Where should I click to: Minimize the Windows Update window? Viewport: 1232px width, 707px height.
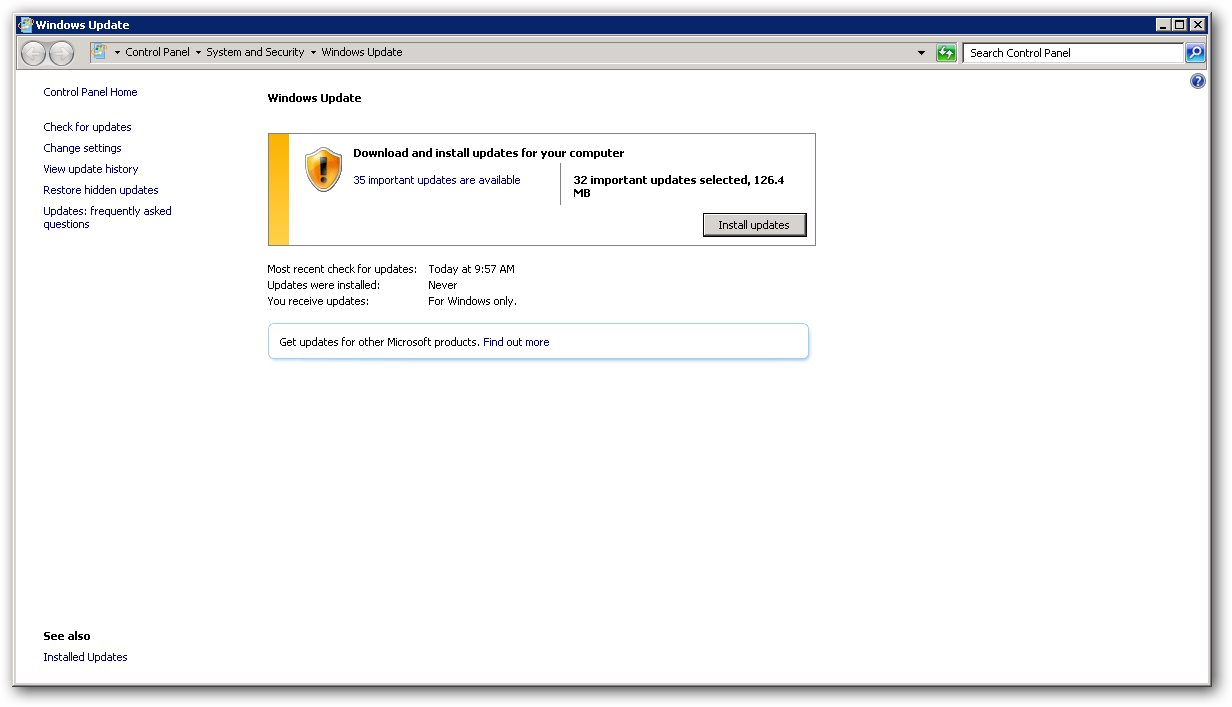[x=1163, y=25]
